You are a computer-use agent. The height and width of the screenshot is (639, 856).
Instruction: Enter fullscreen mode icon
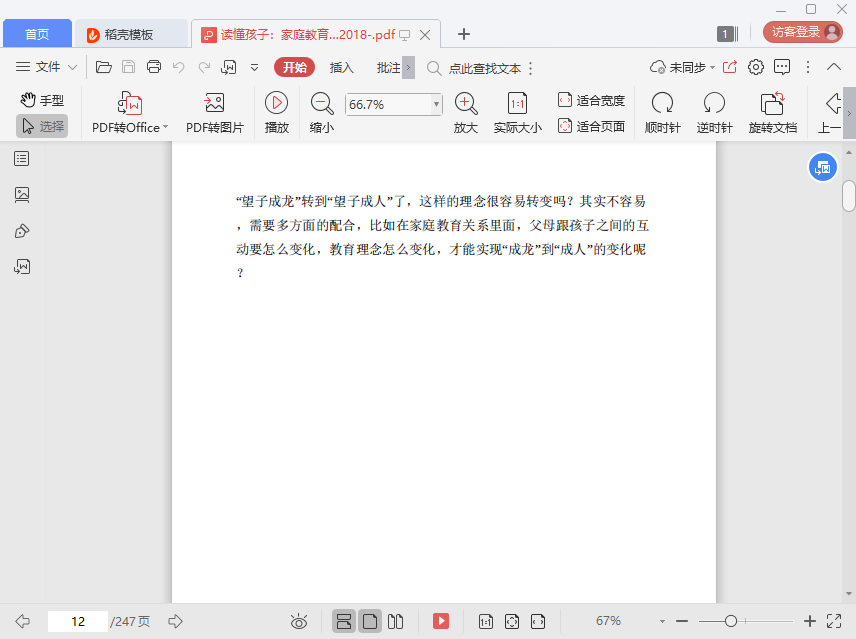pos(834,621)
